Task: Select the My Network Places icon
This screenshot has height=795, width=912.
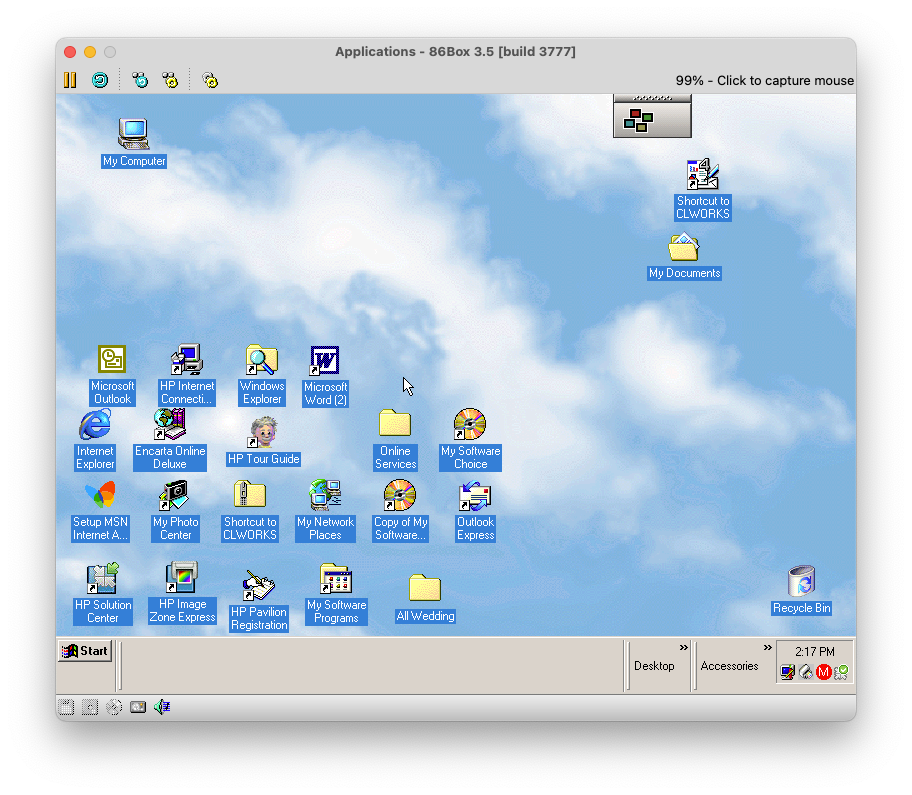Action: [325, 511]
